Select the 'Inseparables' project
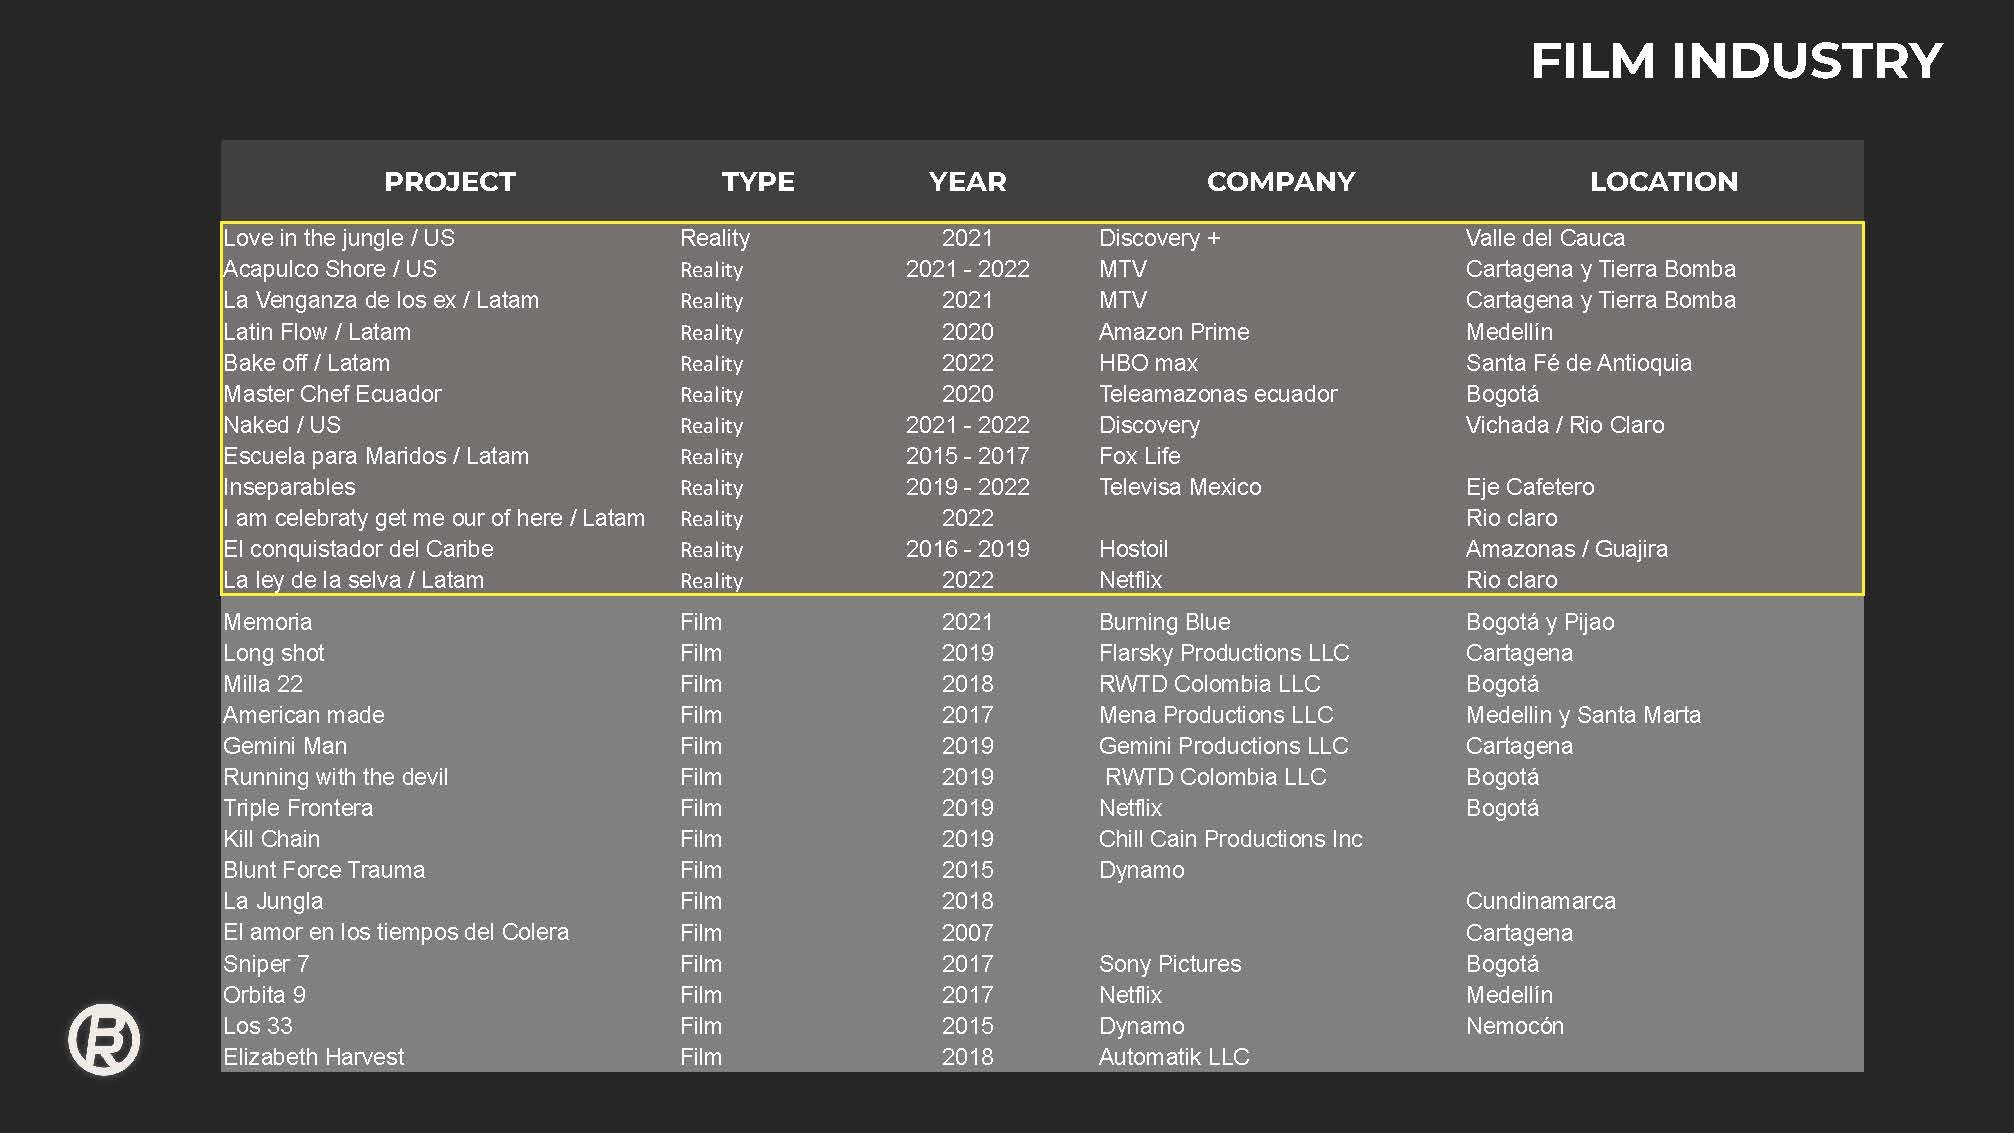 tap(289, 487)
